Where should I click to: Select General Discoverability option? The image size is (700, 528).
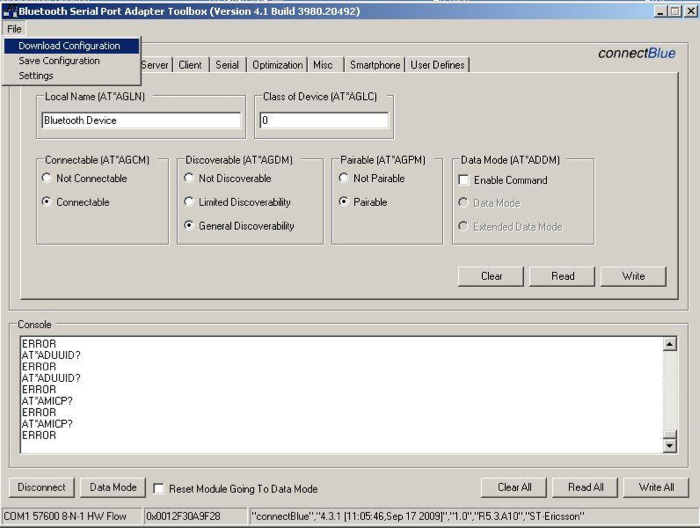coord(239,226)
